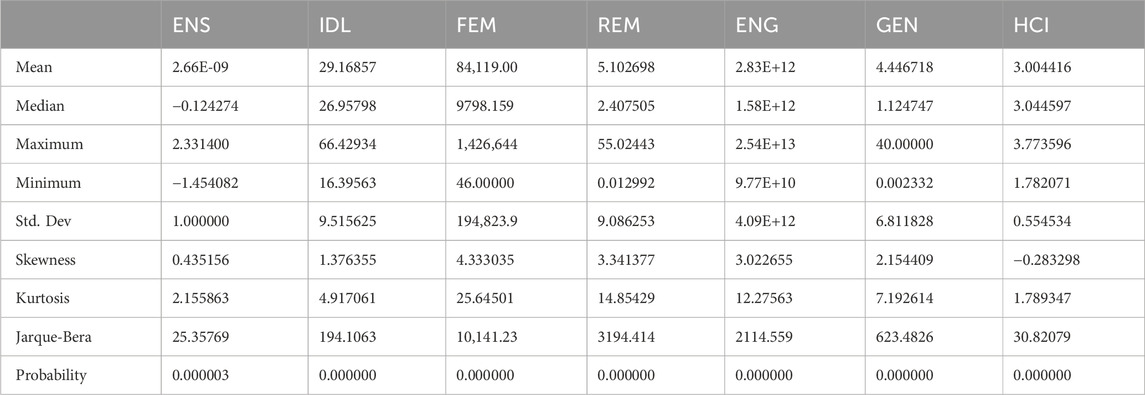Click the ENG column header
1145x395 pixels.
(x=757, y=26)
